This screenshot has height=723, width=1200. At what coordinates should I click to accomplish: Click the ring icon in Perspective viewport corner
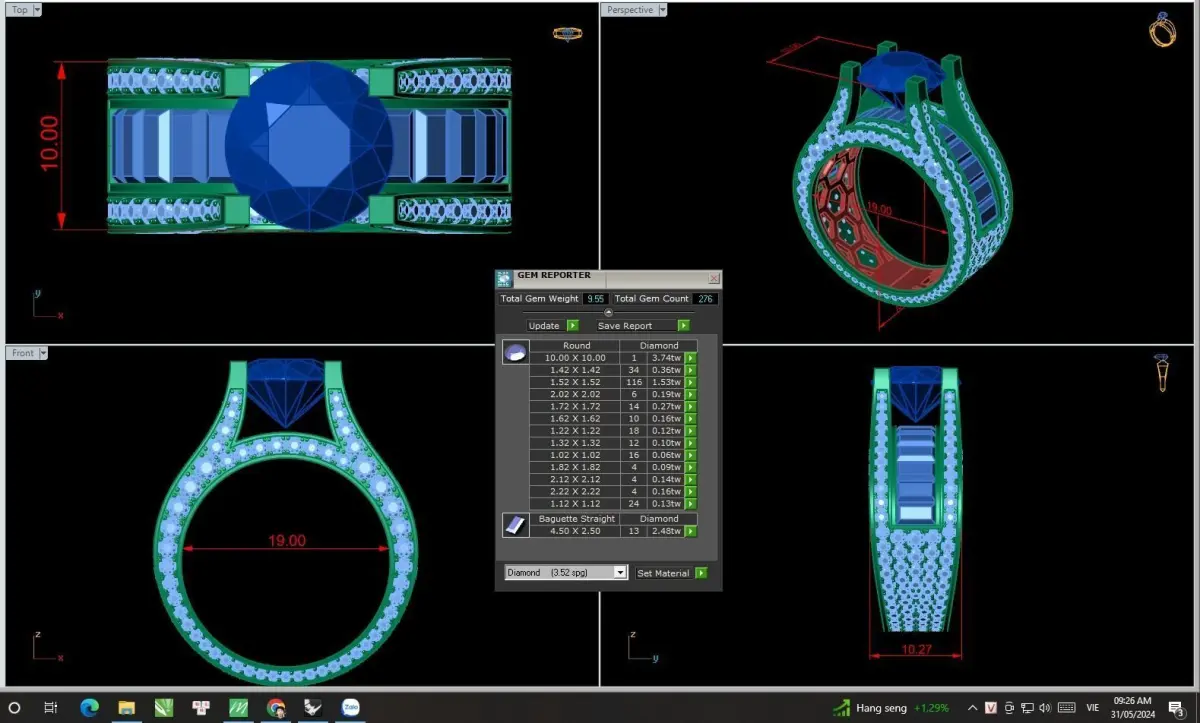[1163, 30]
